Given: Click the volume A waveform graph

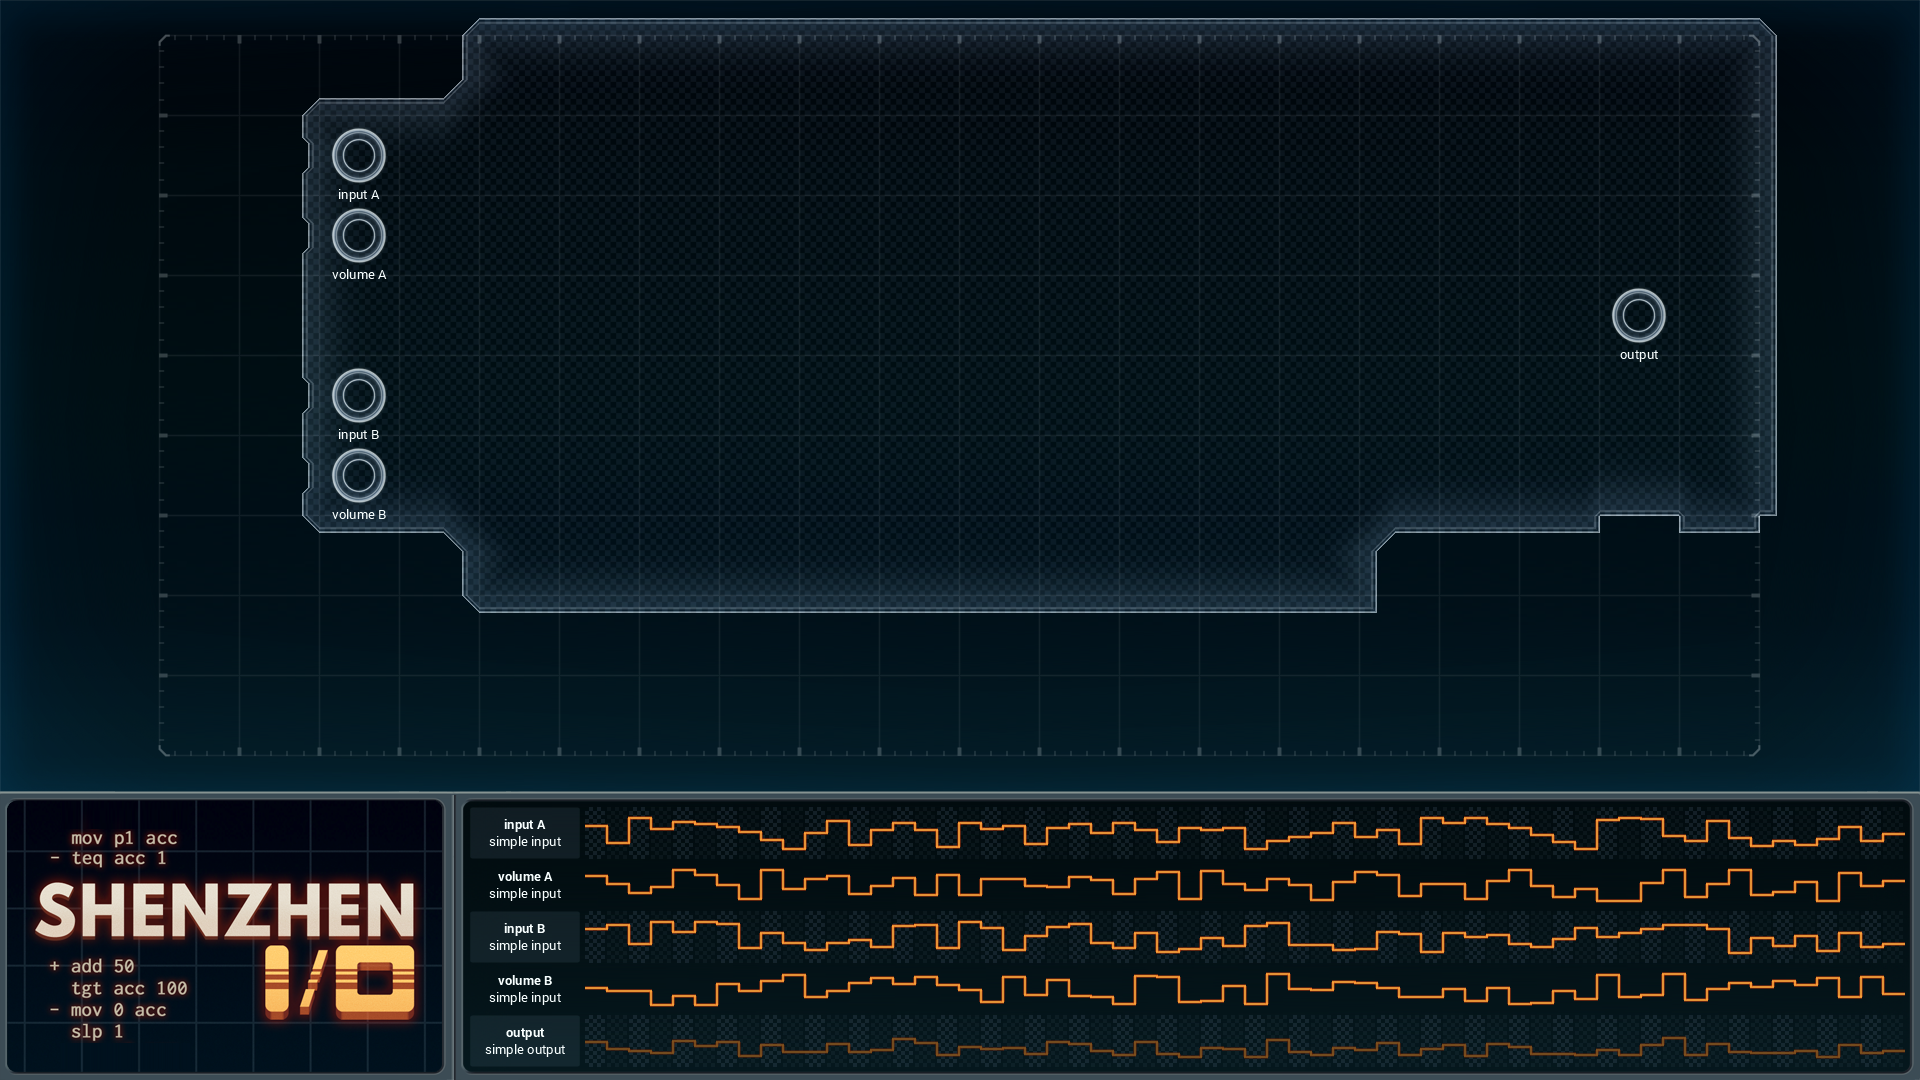Looking at the screenshot, I should 1244,885.
